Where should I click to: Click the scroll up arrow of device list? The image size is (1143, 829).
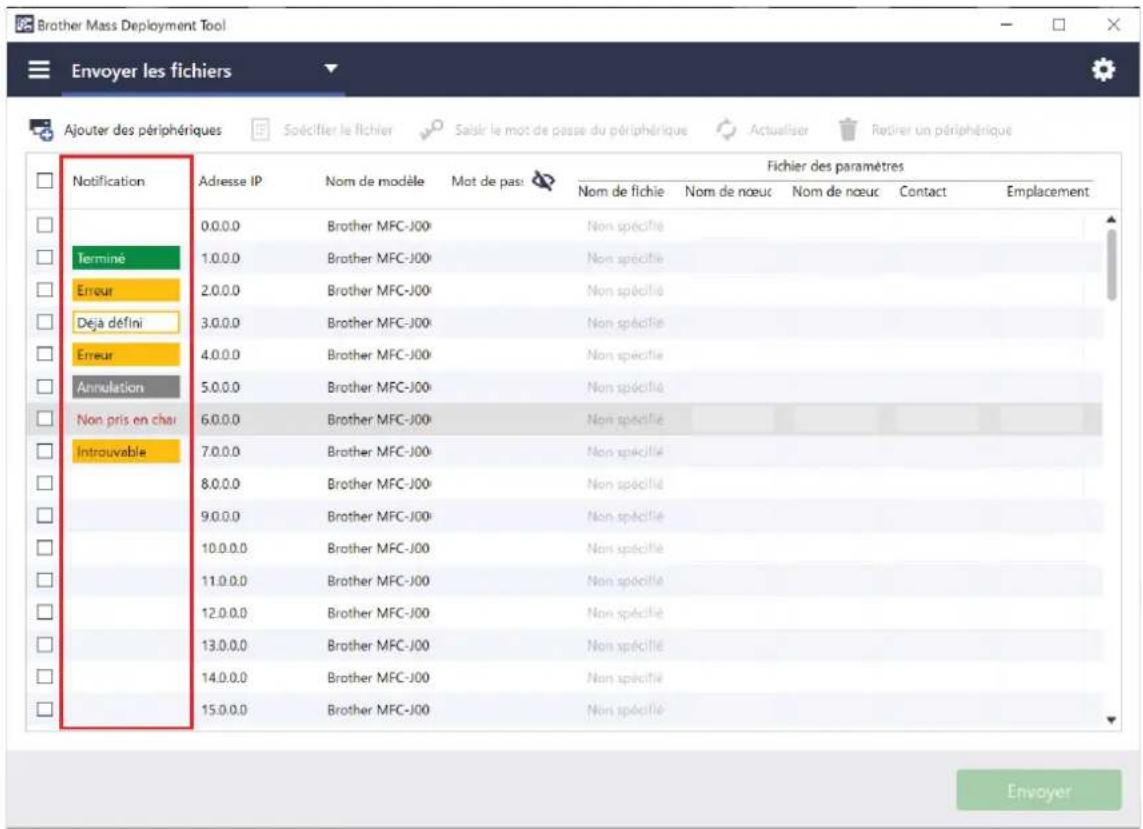(1111, 219)
